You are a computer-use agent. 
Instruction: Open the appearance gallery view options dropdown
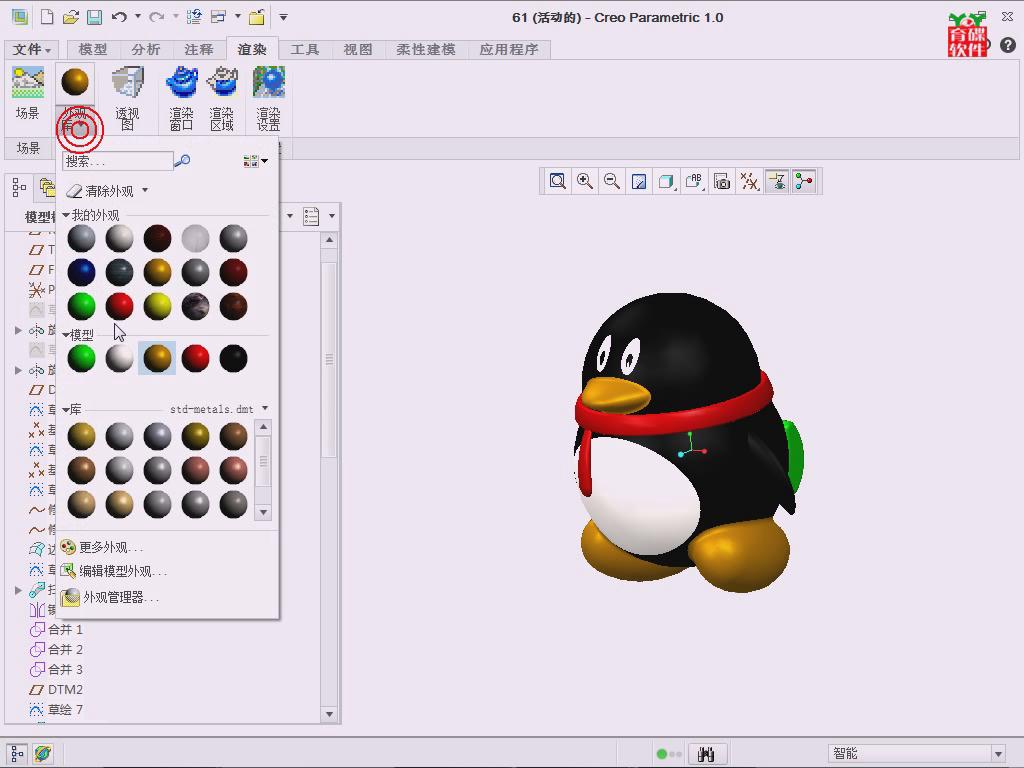(x=255, y=161)
